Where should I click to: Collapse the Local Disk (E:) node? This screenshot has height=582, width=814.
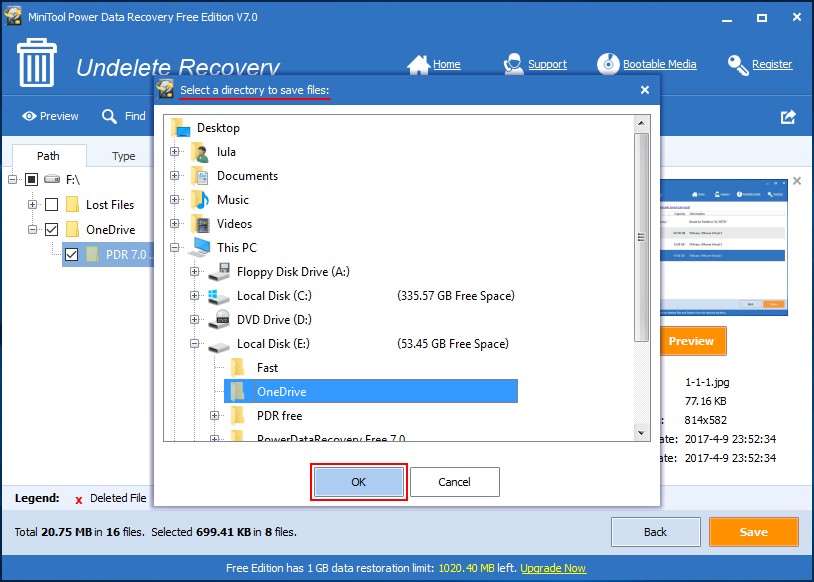pyautogui.click(x=194, y=344)
